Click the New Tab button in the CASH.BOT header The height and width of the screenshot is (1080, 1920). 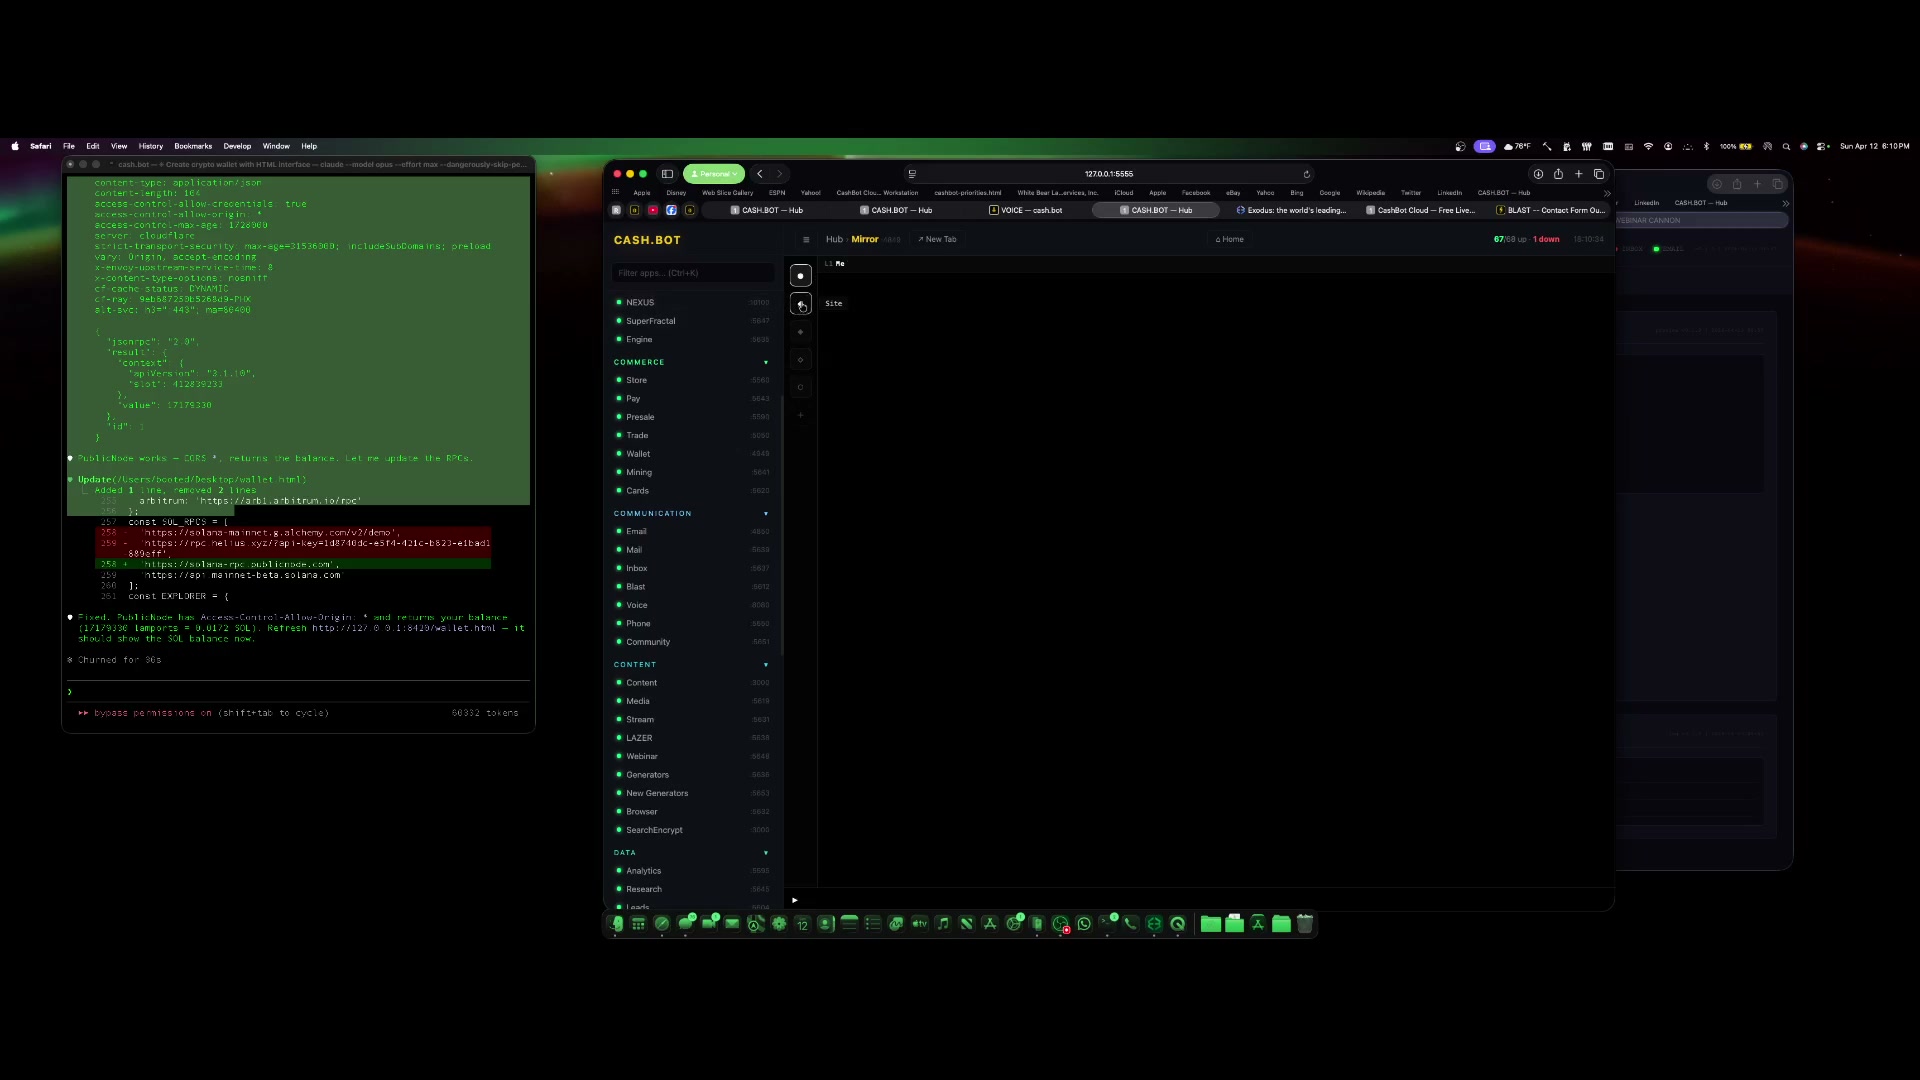pyautogui.click(x=937, y=239)
